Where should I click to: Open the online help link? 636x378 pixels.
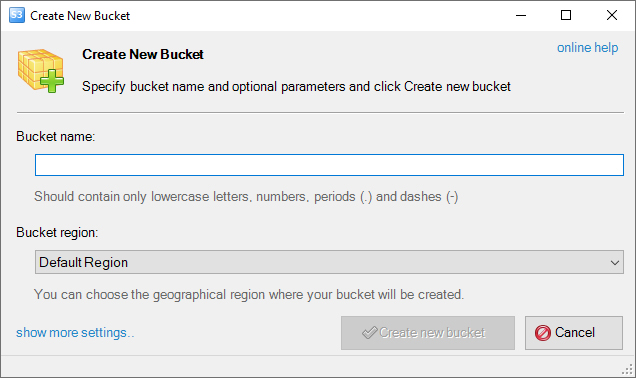click(x=587, y=47)
